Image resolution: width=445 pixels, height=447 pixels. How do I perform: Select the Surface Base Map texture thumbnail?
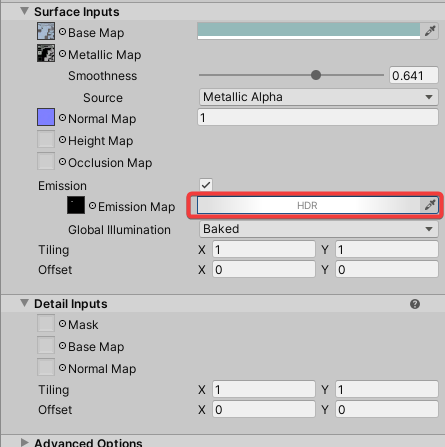46,31
